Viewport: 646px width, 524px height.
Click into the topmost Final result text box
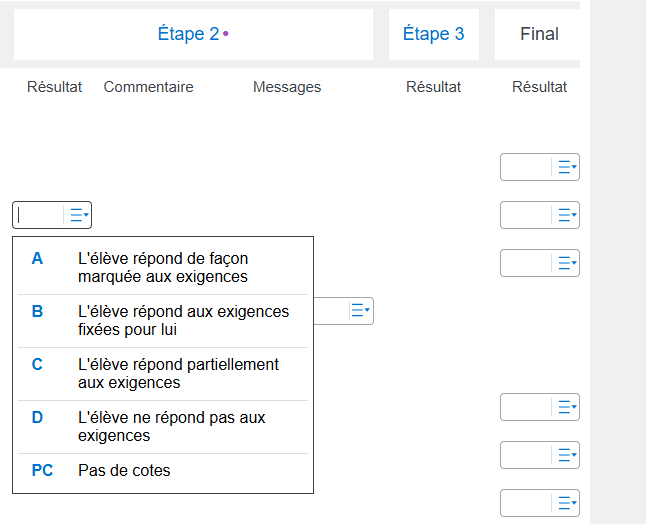click(525, 167)
